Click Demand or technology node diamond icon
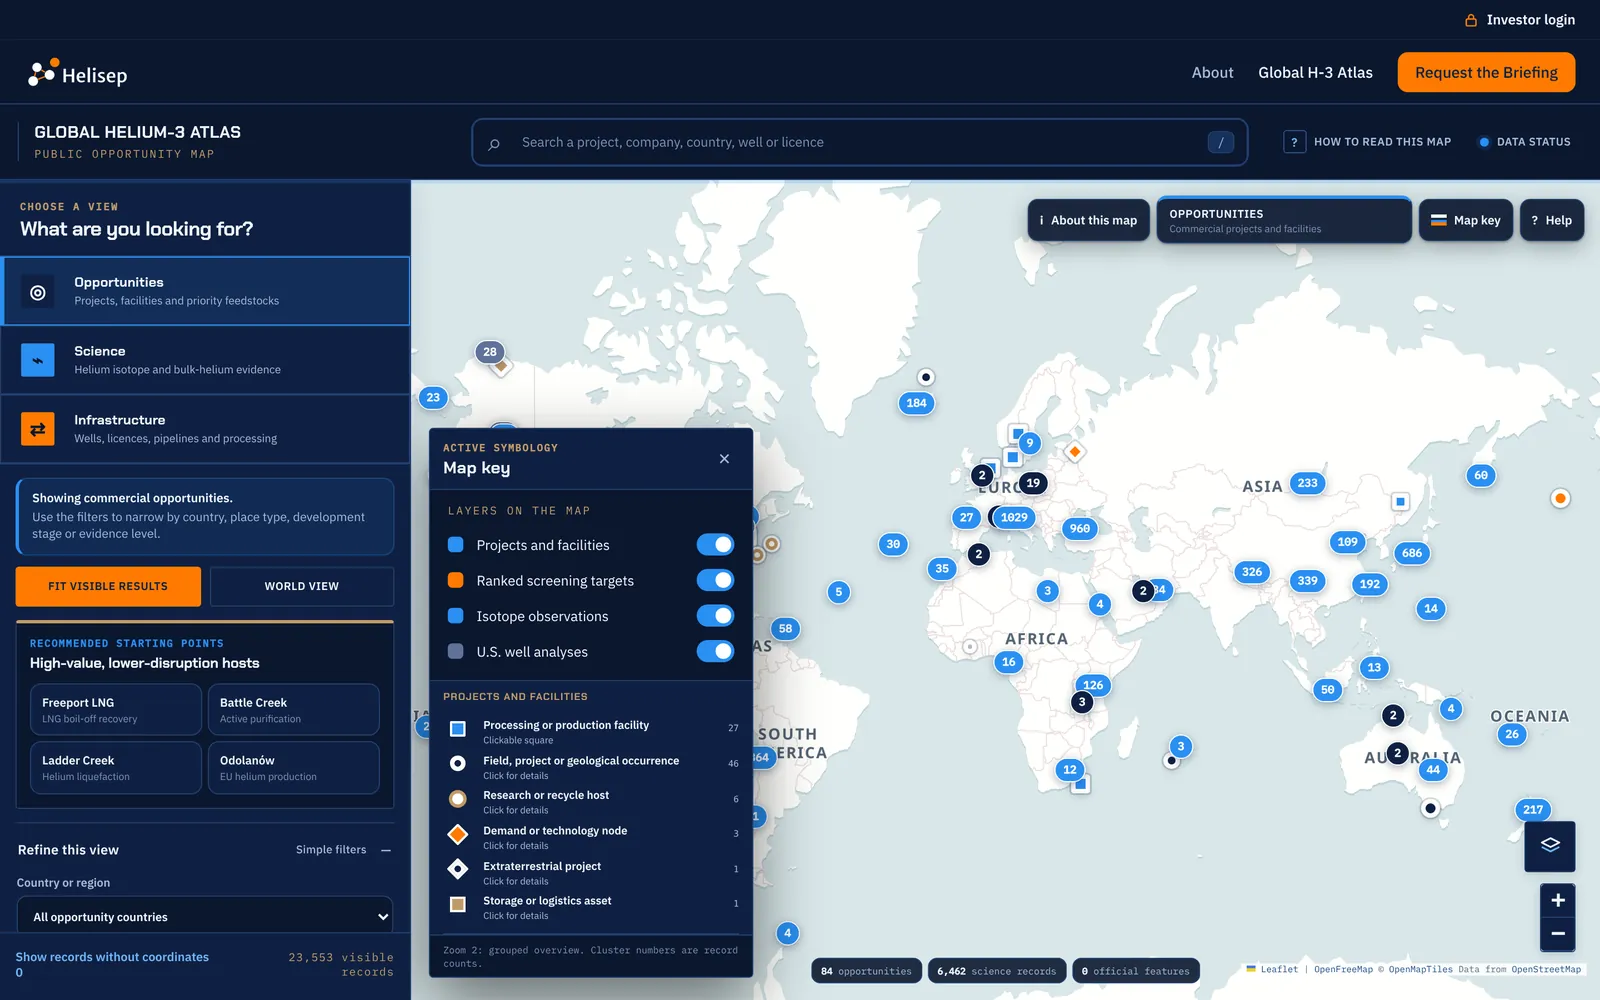The height and width of the screenshot is (1000, 1600). click(x=458, y=834)
